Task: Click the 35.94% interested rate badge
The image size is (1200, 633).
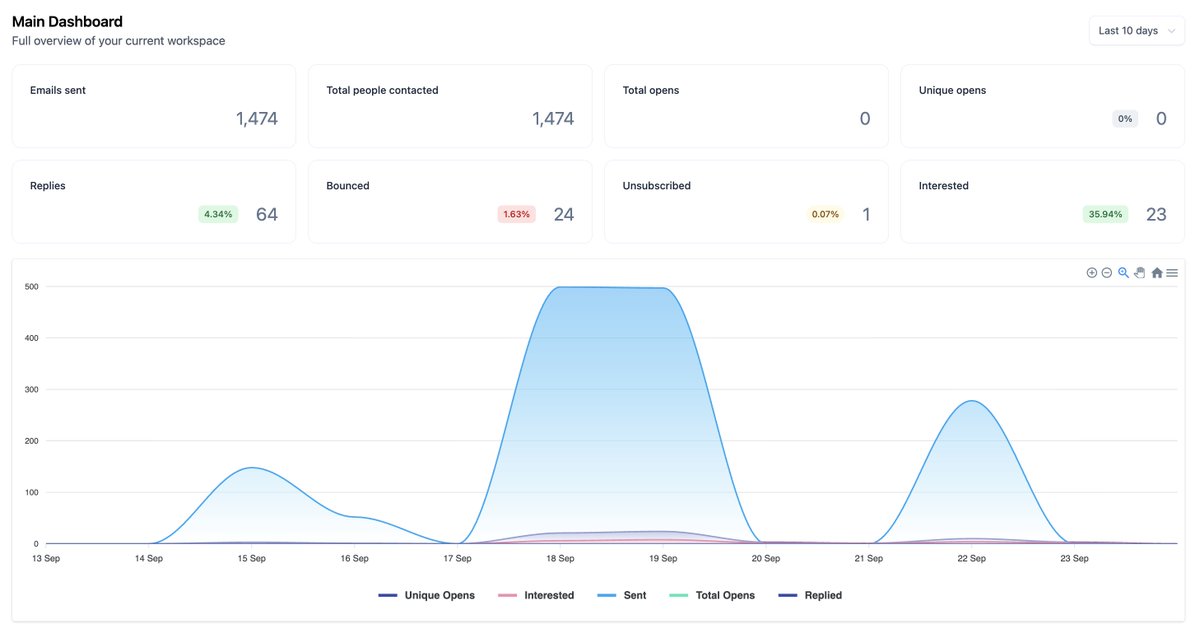Action: point(1105,214)
